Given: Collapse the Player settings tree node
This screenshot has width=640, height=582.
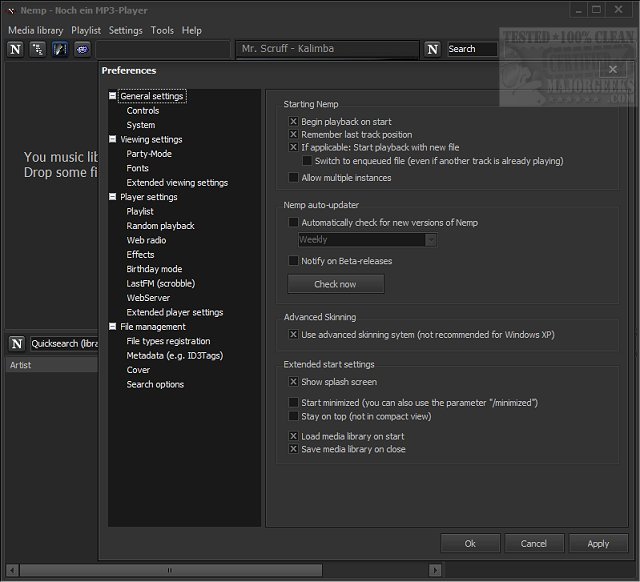Looking at the screenshot, I should (113, 197).
